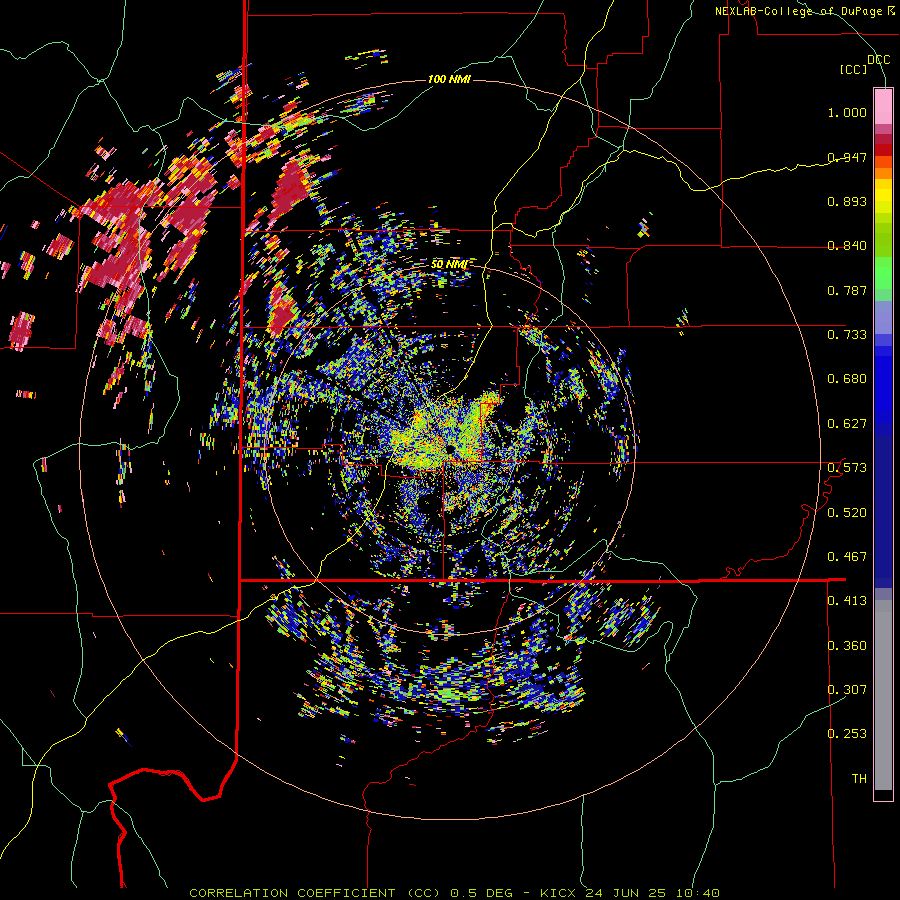The image size is (900, 900).
Task: Click the NEXLAB-College of DuPage credit text
Action: (x=802, y=11)
